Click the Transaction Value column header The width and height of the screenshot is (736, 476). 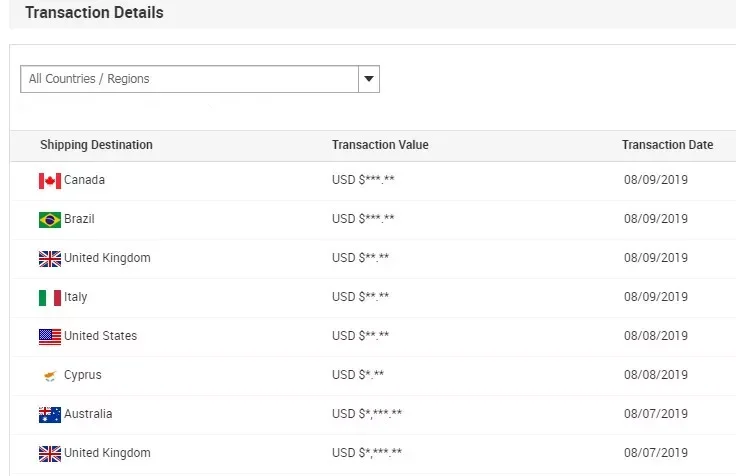(380, 145)
